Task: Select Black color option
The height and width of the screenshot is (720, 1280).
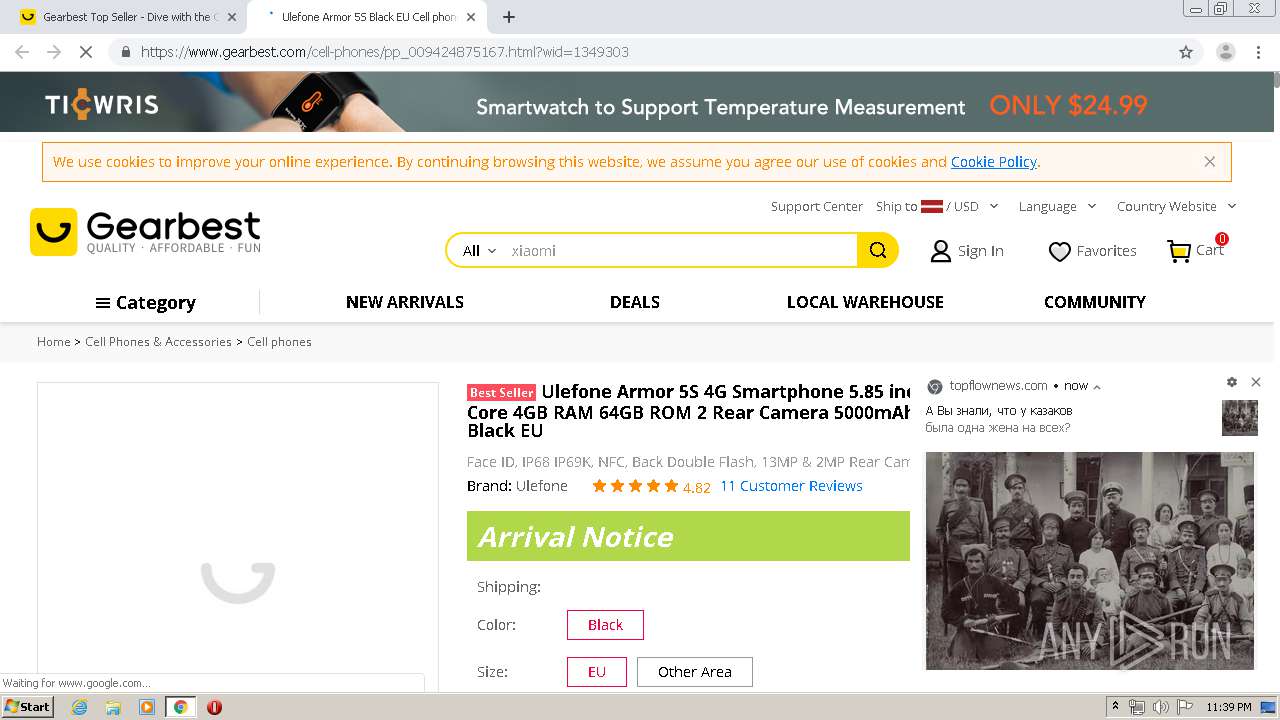Action: coord(605,625)
